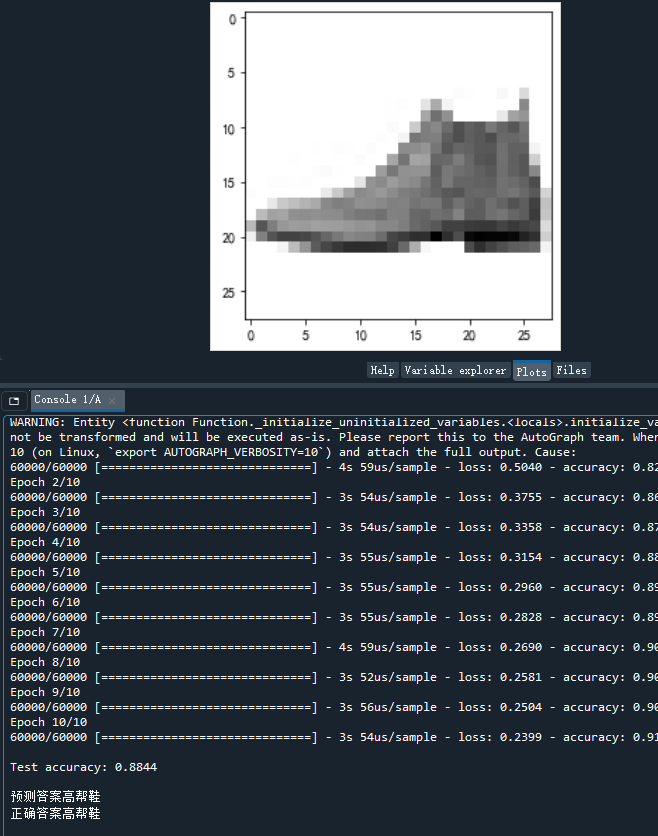Viewport: 658px width, 836px height.
Task: Click the Epoch 6/10 line
Action: [45, 602]
